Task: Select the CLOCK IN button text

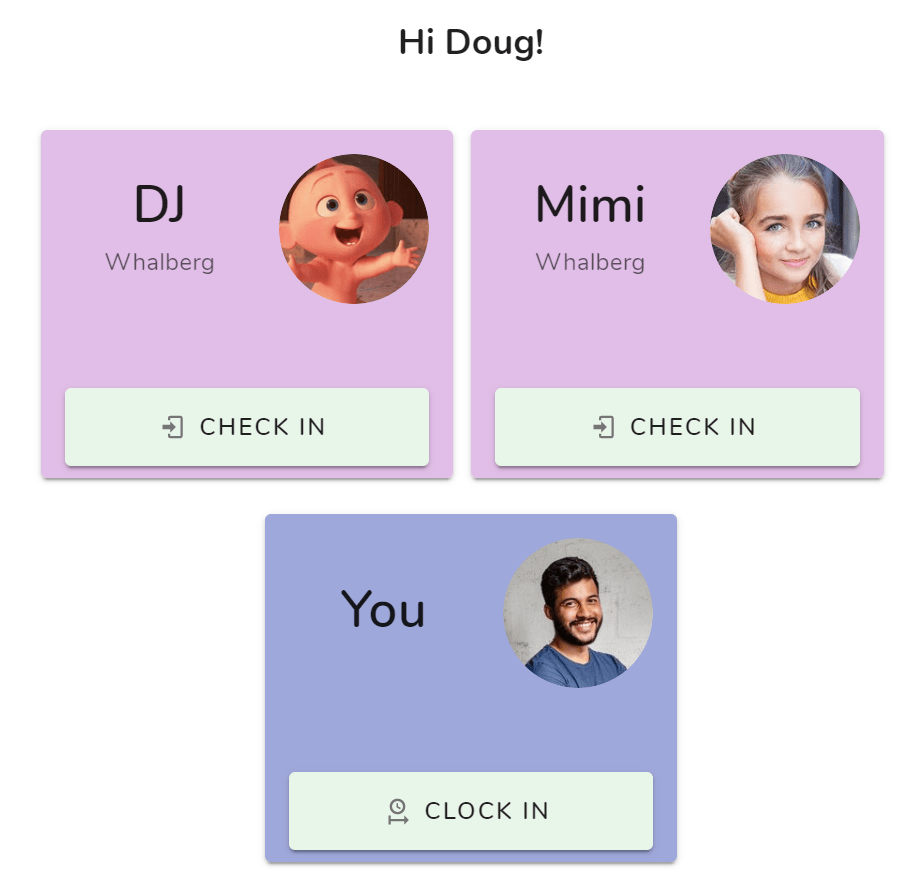Action: pos(487,811)
